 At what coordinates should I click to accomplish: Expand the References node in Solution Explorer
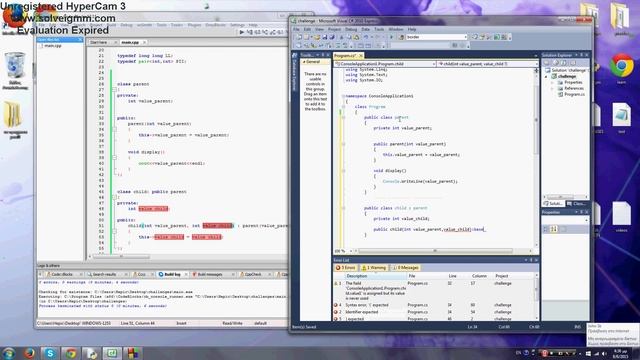pyautogui.click(x=553, y=88)
